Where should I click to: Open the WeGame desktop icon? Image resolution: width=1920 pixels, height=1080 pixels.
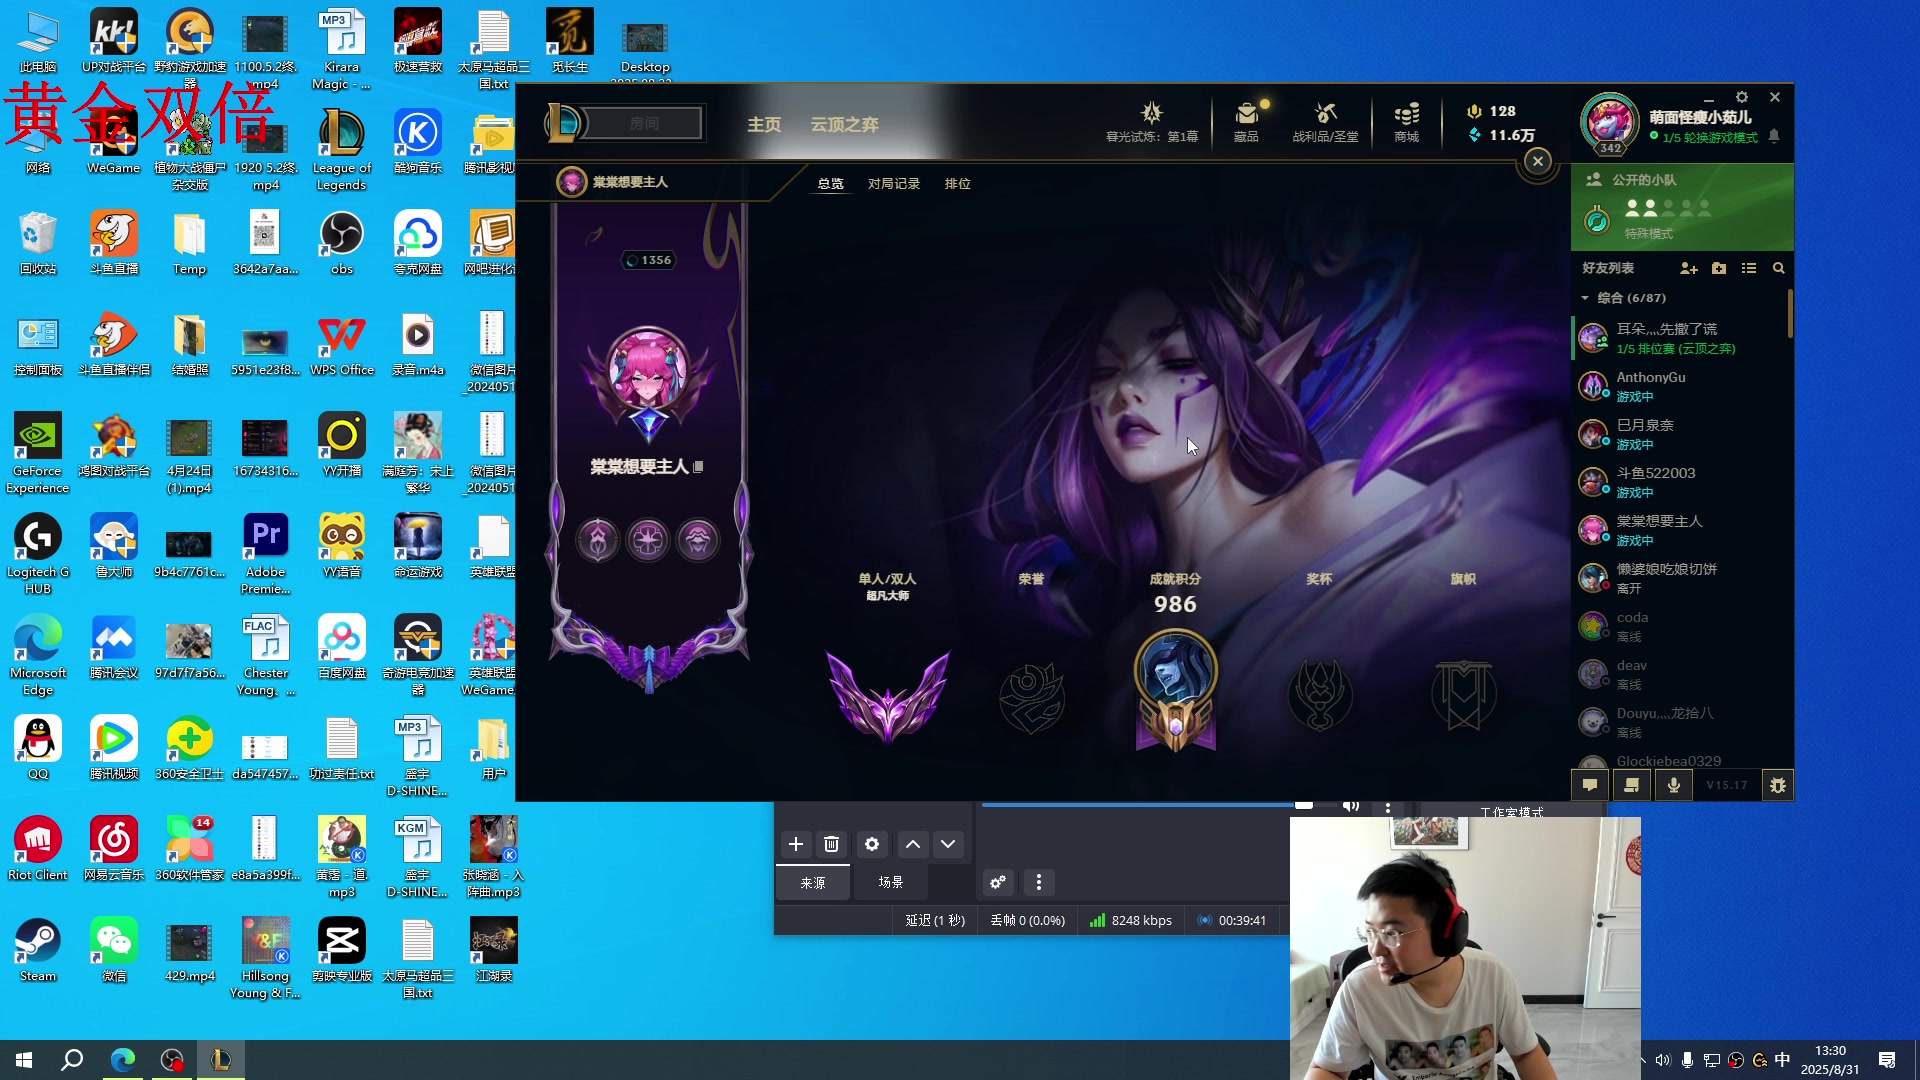[113, 142]
